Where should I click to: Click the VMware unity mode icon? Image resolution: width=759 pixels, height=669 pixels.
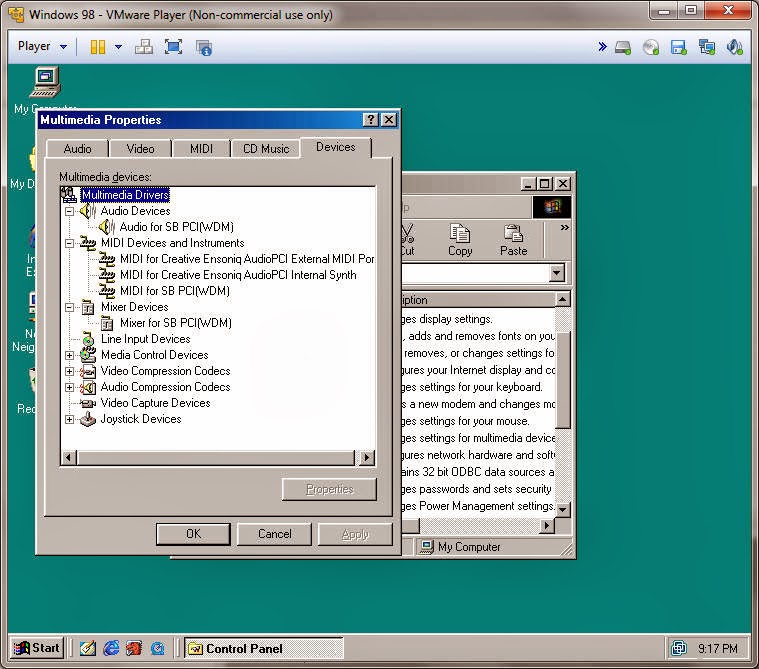[204, 47]
